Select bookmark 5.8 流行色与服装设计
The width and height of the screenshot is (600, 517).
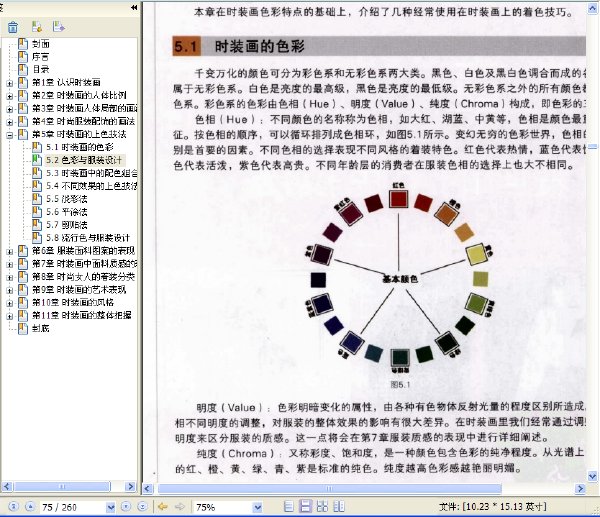click(x=88, y=238)
